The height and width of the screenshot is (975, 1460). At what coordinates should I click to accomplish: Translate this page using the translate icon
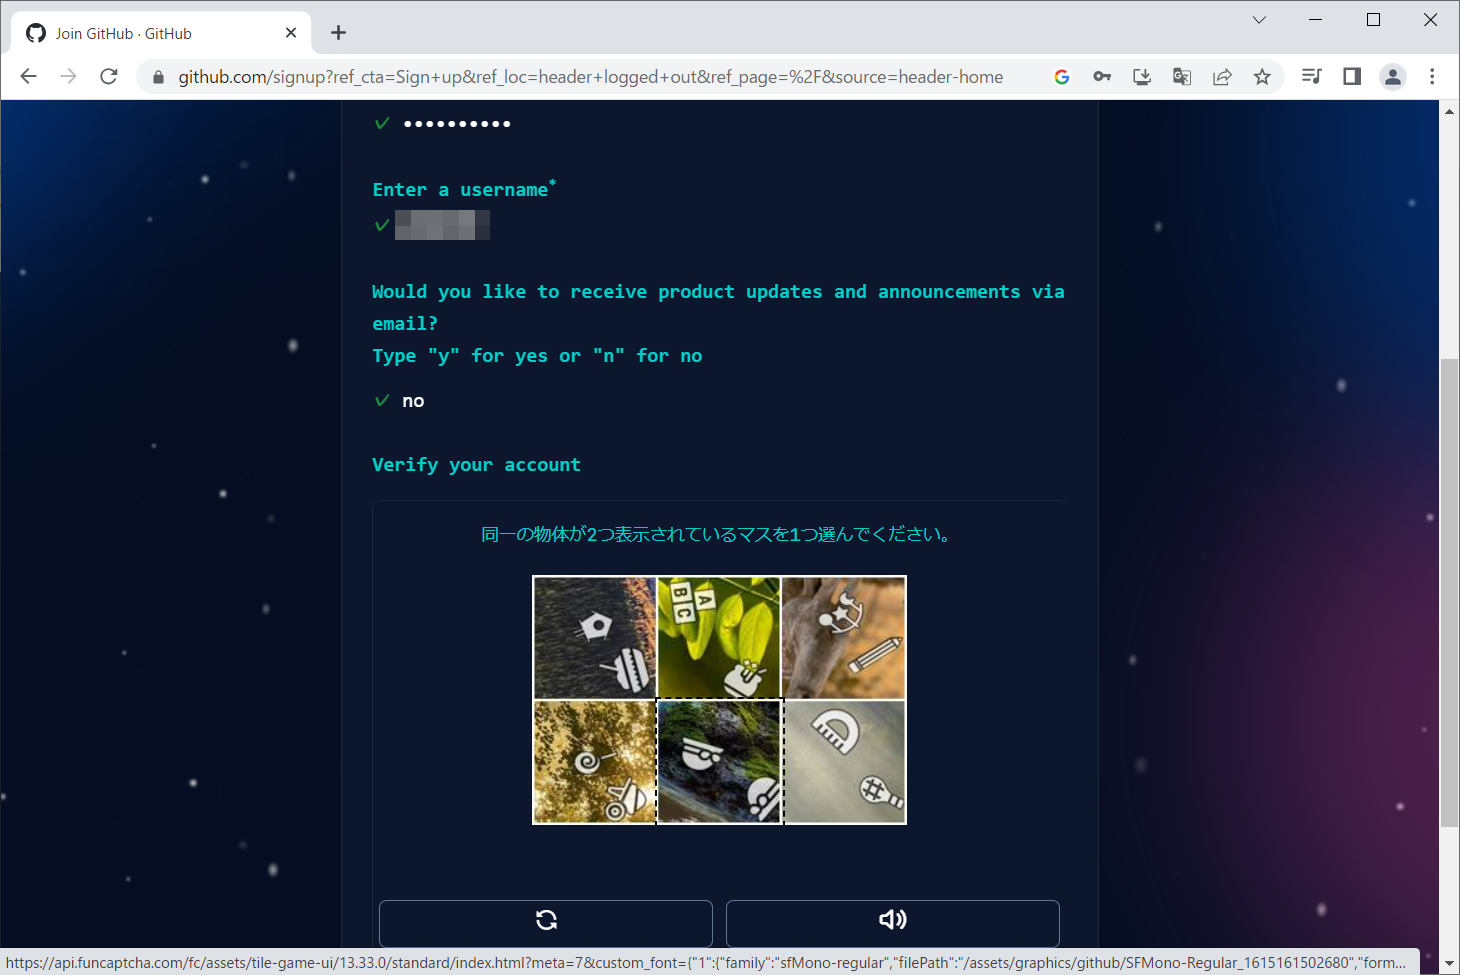[x=1182, y=77]
